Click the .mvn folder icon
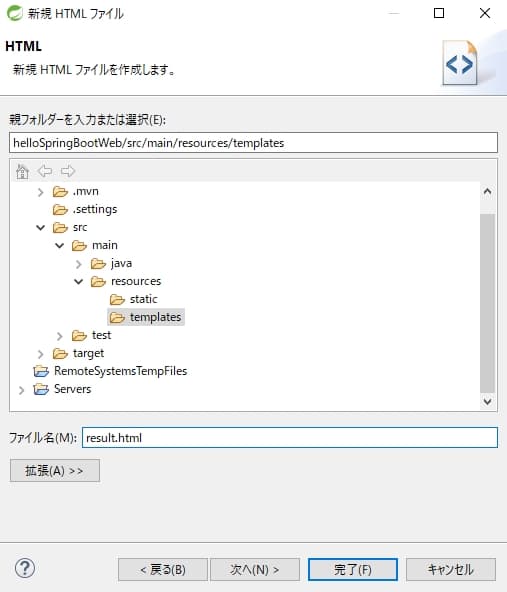This screenshot has width=507, height=592. [60, 192]
